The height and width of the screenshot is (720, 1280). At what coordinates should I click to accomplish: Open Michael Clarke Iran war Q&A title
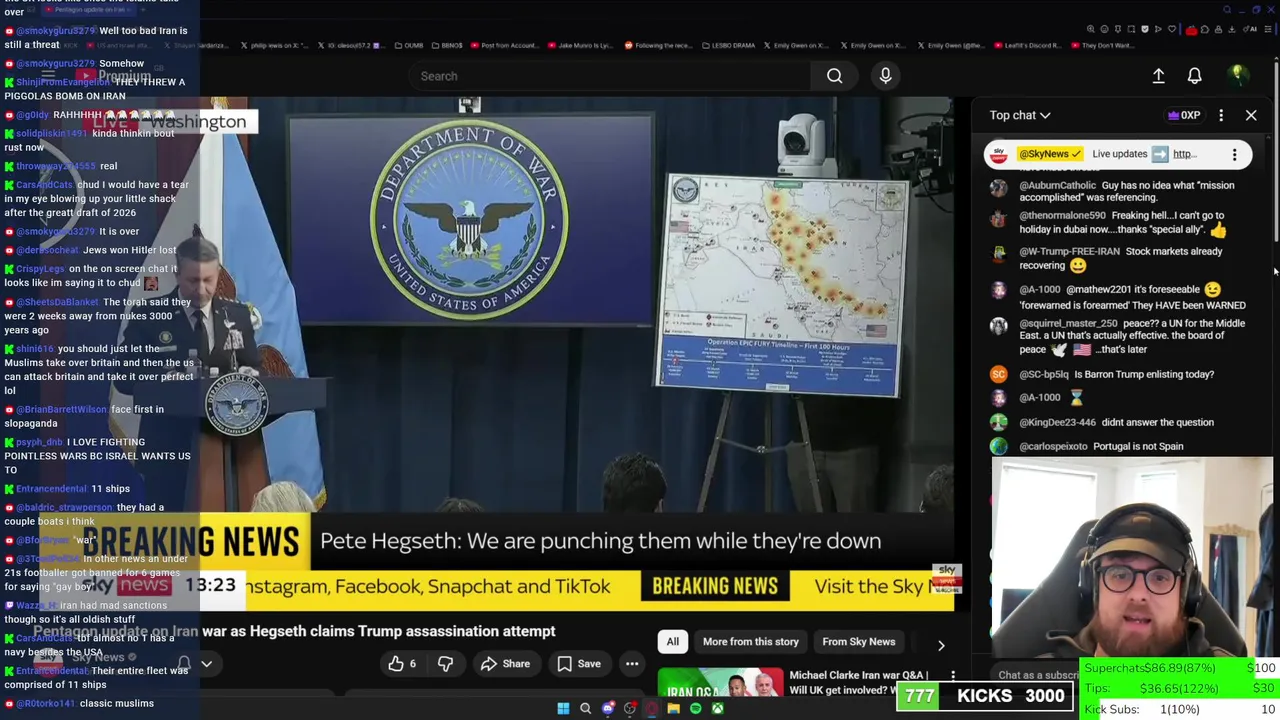pyautogui.click(x=858, y=683)
